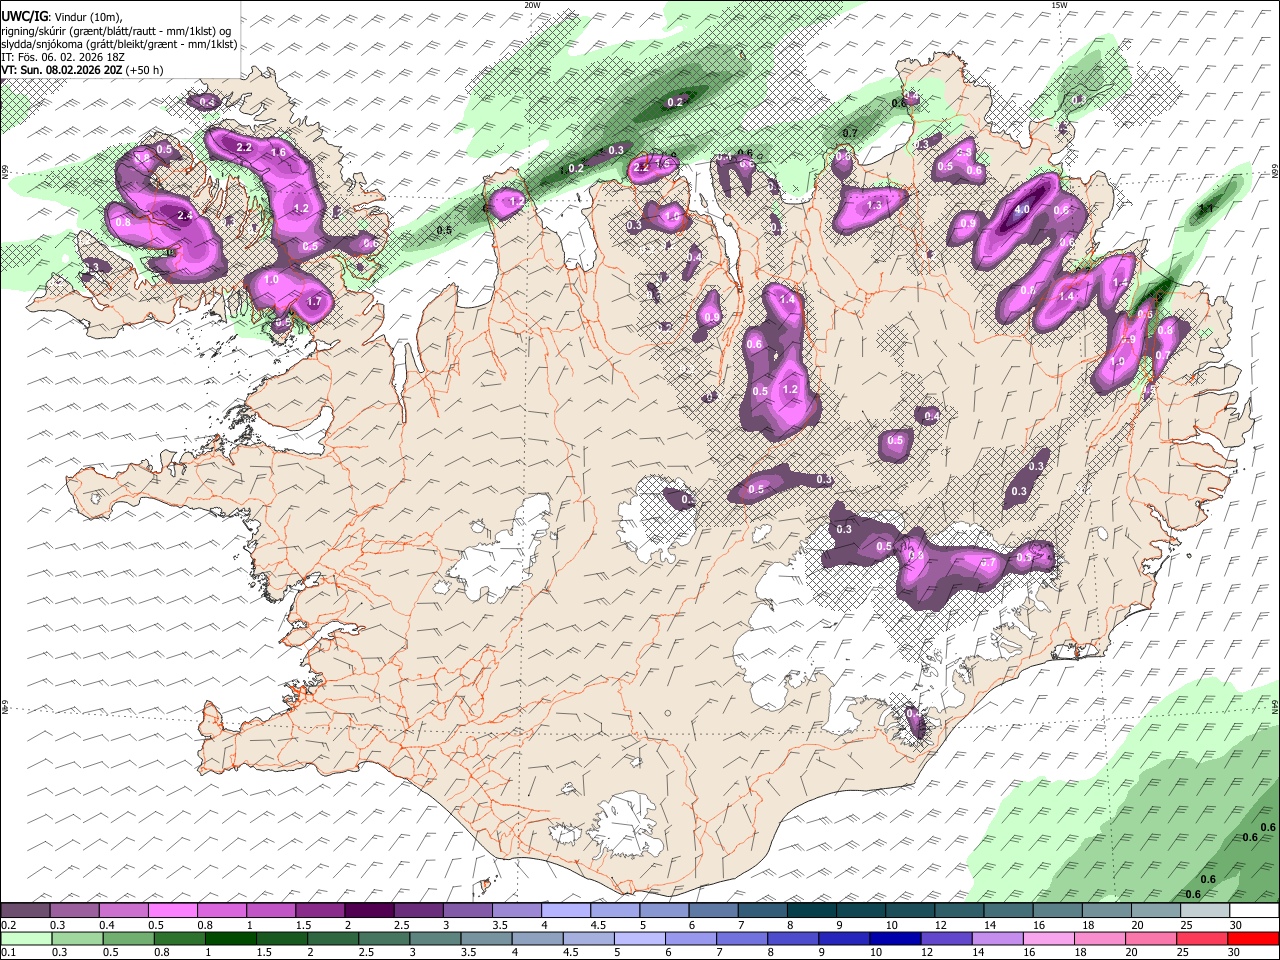Click the 'rigning/skúrir (grænt/blátt/rautt' legend description line
1280x960 pixels.
coord(117,31)
